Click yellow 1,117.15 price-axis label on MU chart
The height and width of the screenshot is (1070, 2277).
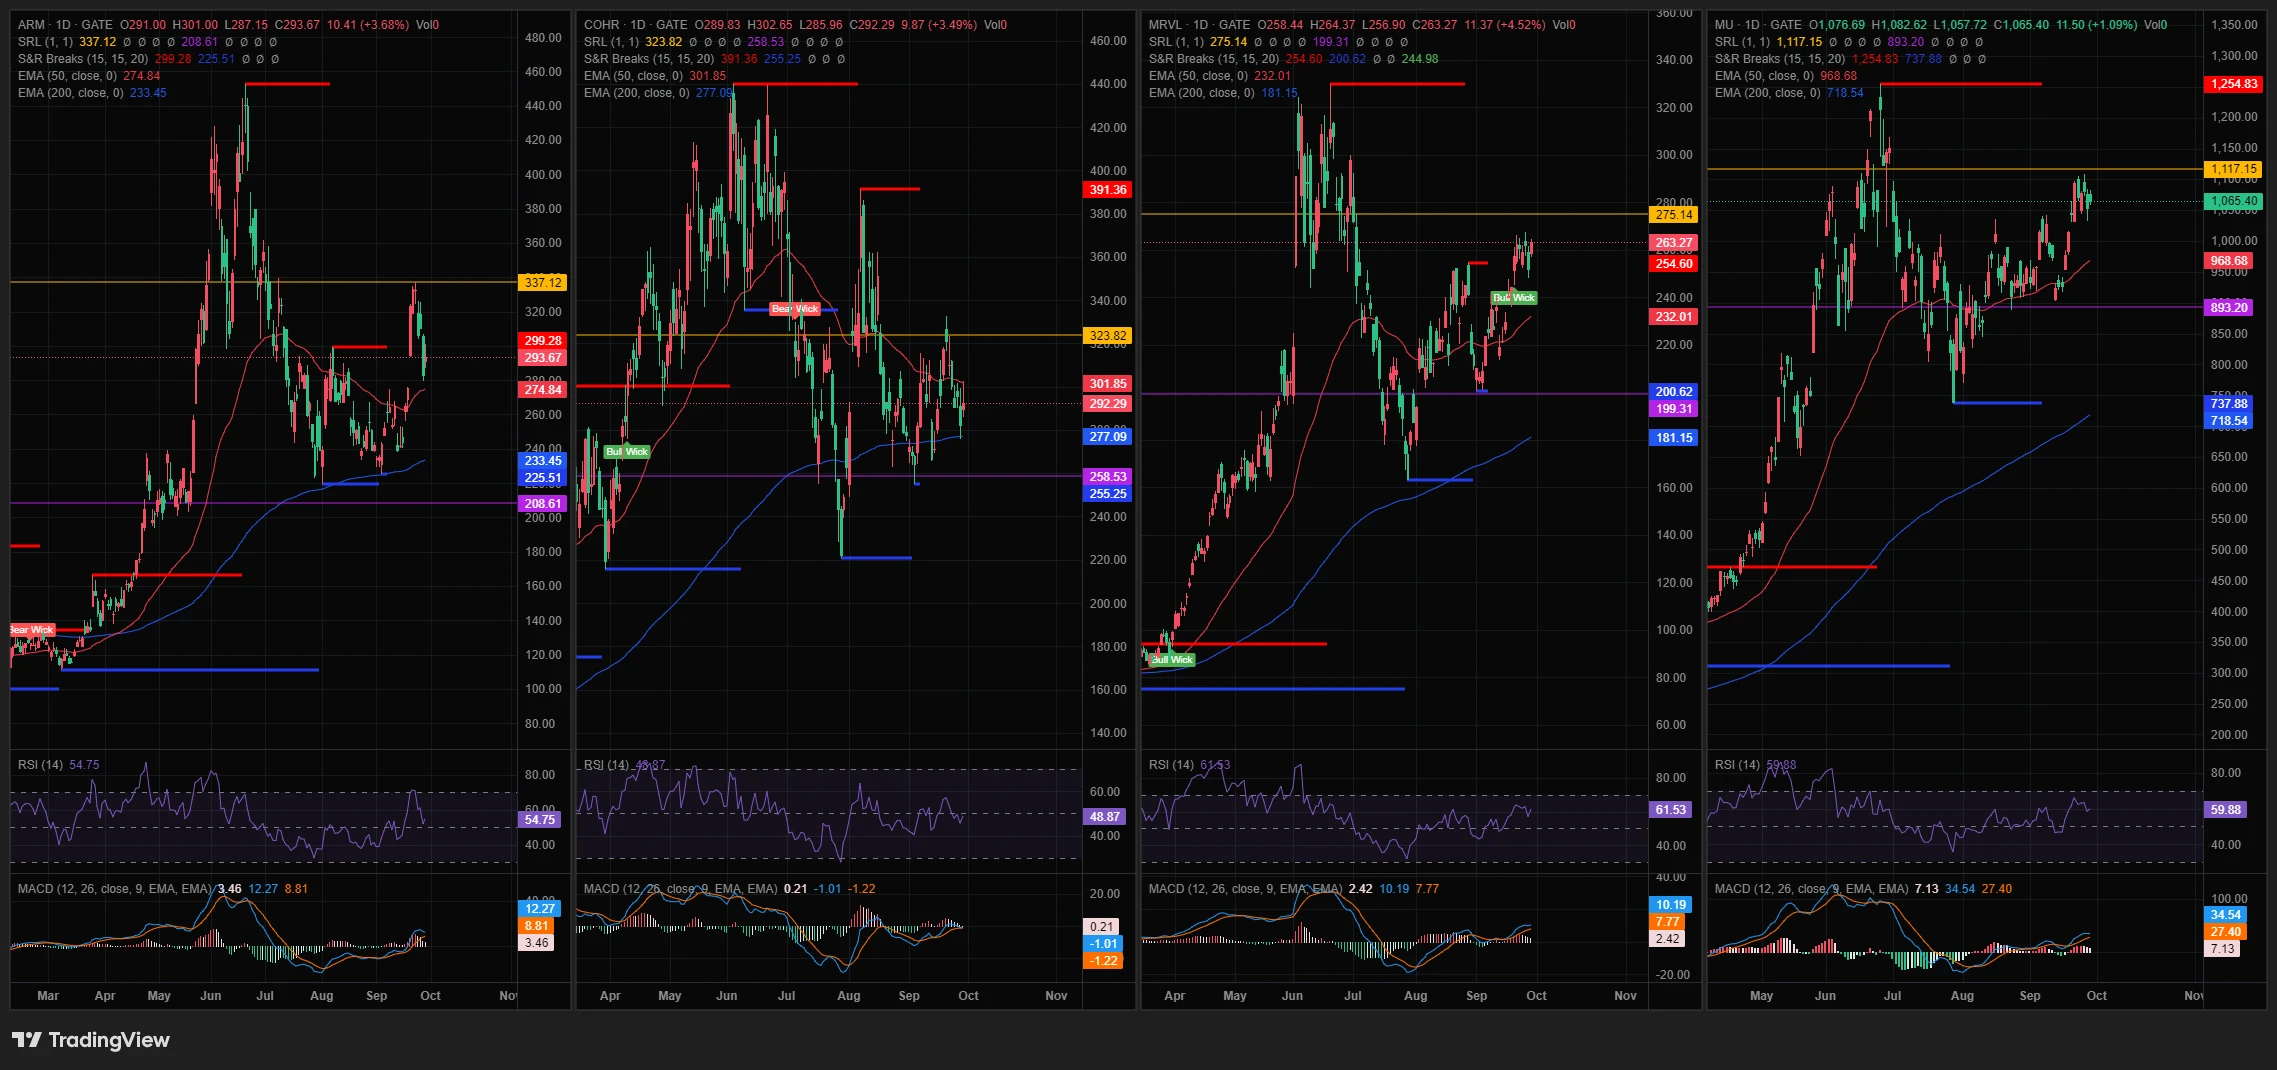tap(2234, 170)
